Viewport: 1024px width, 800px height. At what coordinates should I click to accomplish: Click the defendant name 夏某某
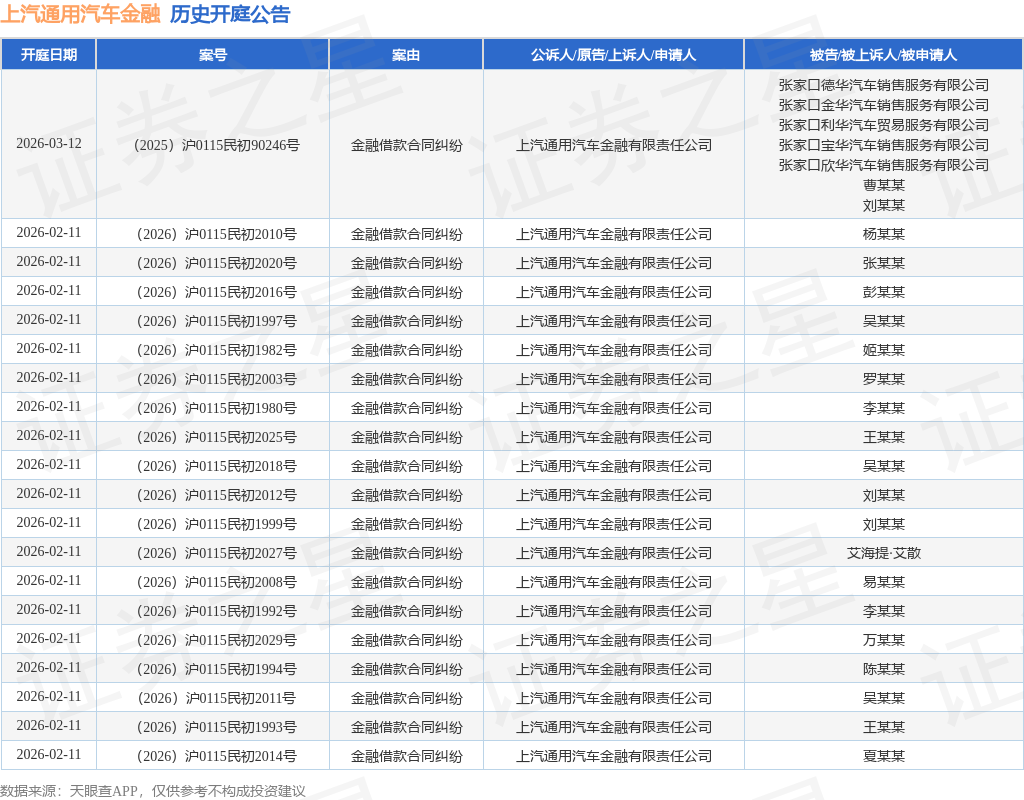click(883, 756)
